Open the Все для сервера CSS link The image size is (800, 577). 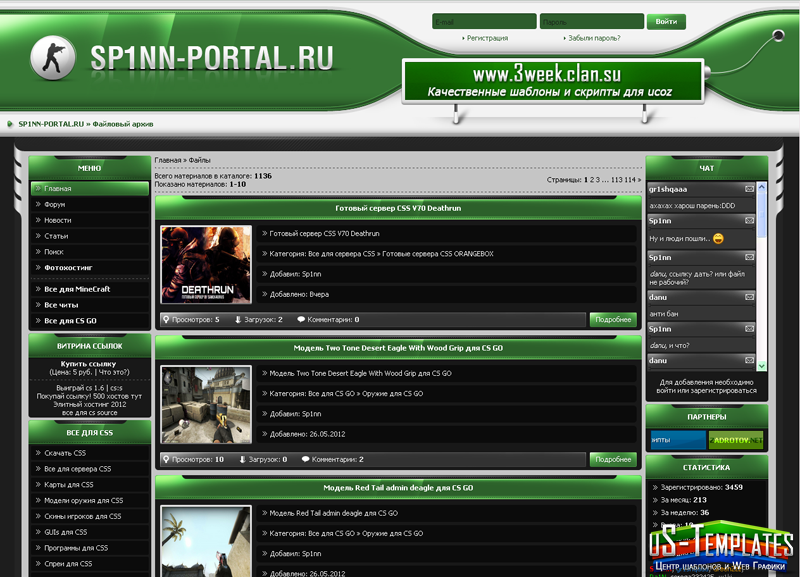[90, 468]
